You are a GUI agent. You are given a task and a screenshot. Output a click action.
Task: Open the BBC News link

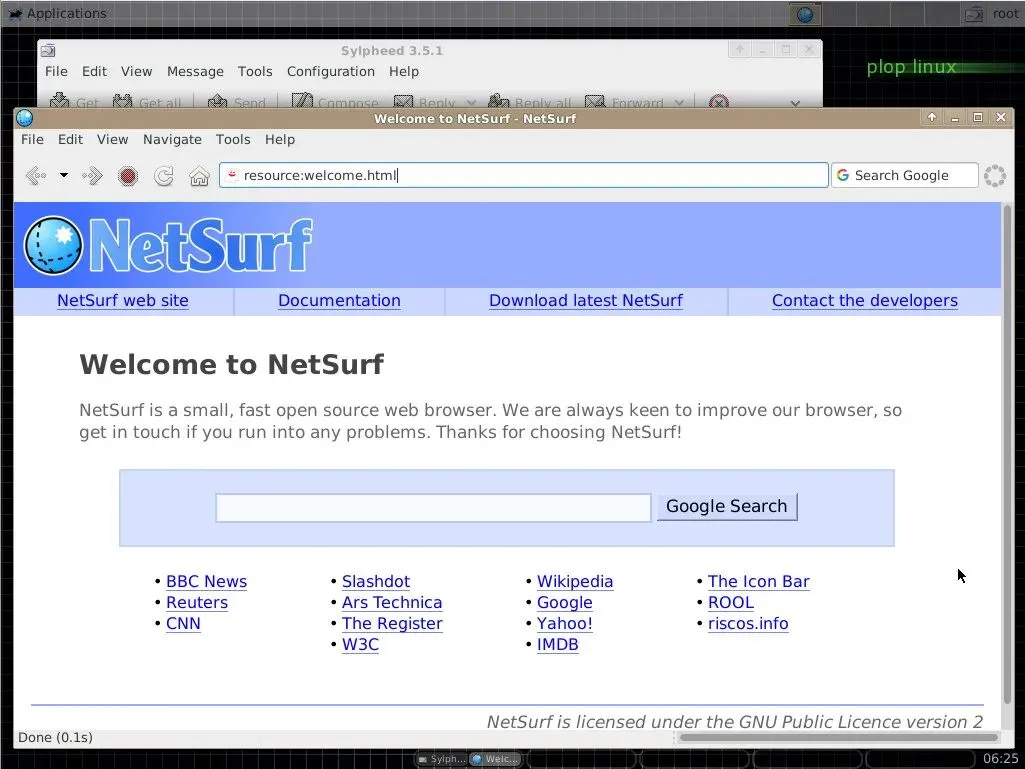point(207,581)
